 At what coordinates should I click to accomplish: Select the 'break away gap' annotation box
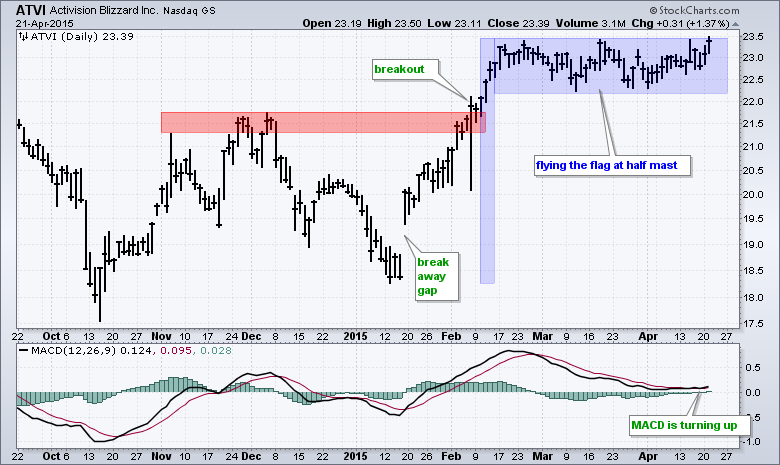tap(437, 277)
